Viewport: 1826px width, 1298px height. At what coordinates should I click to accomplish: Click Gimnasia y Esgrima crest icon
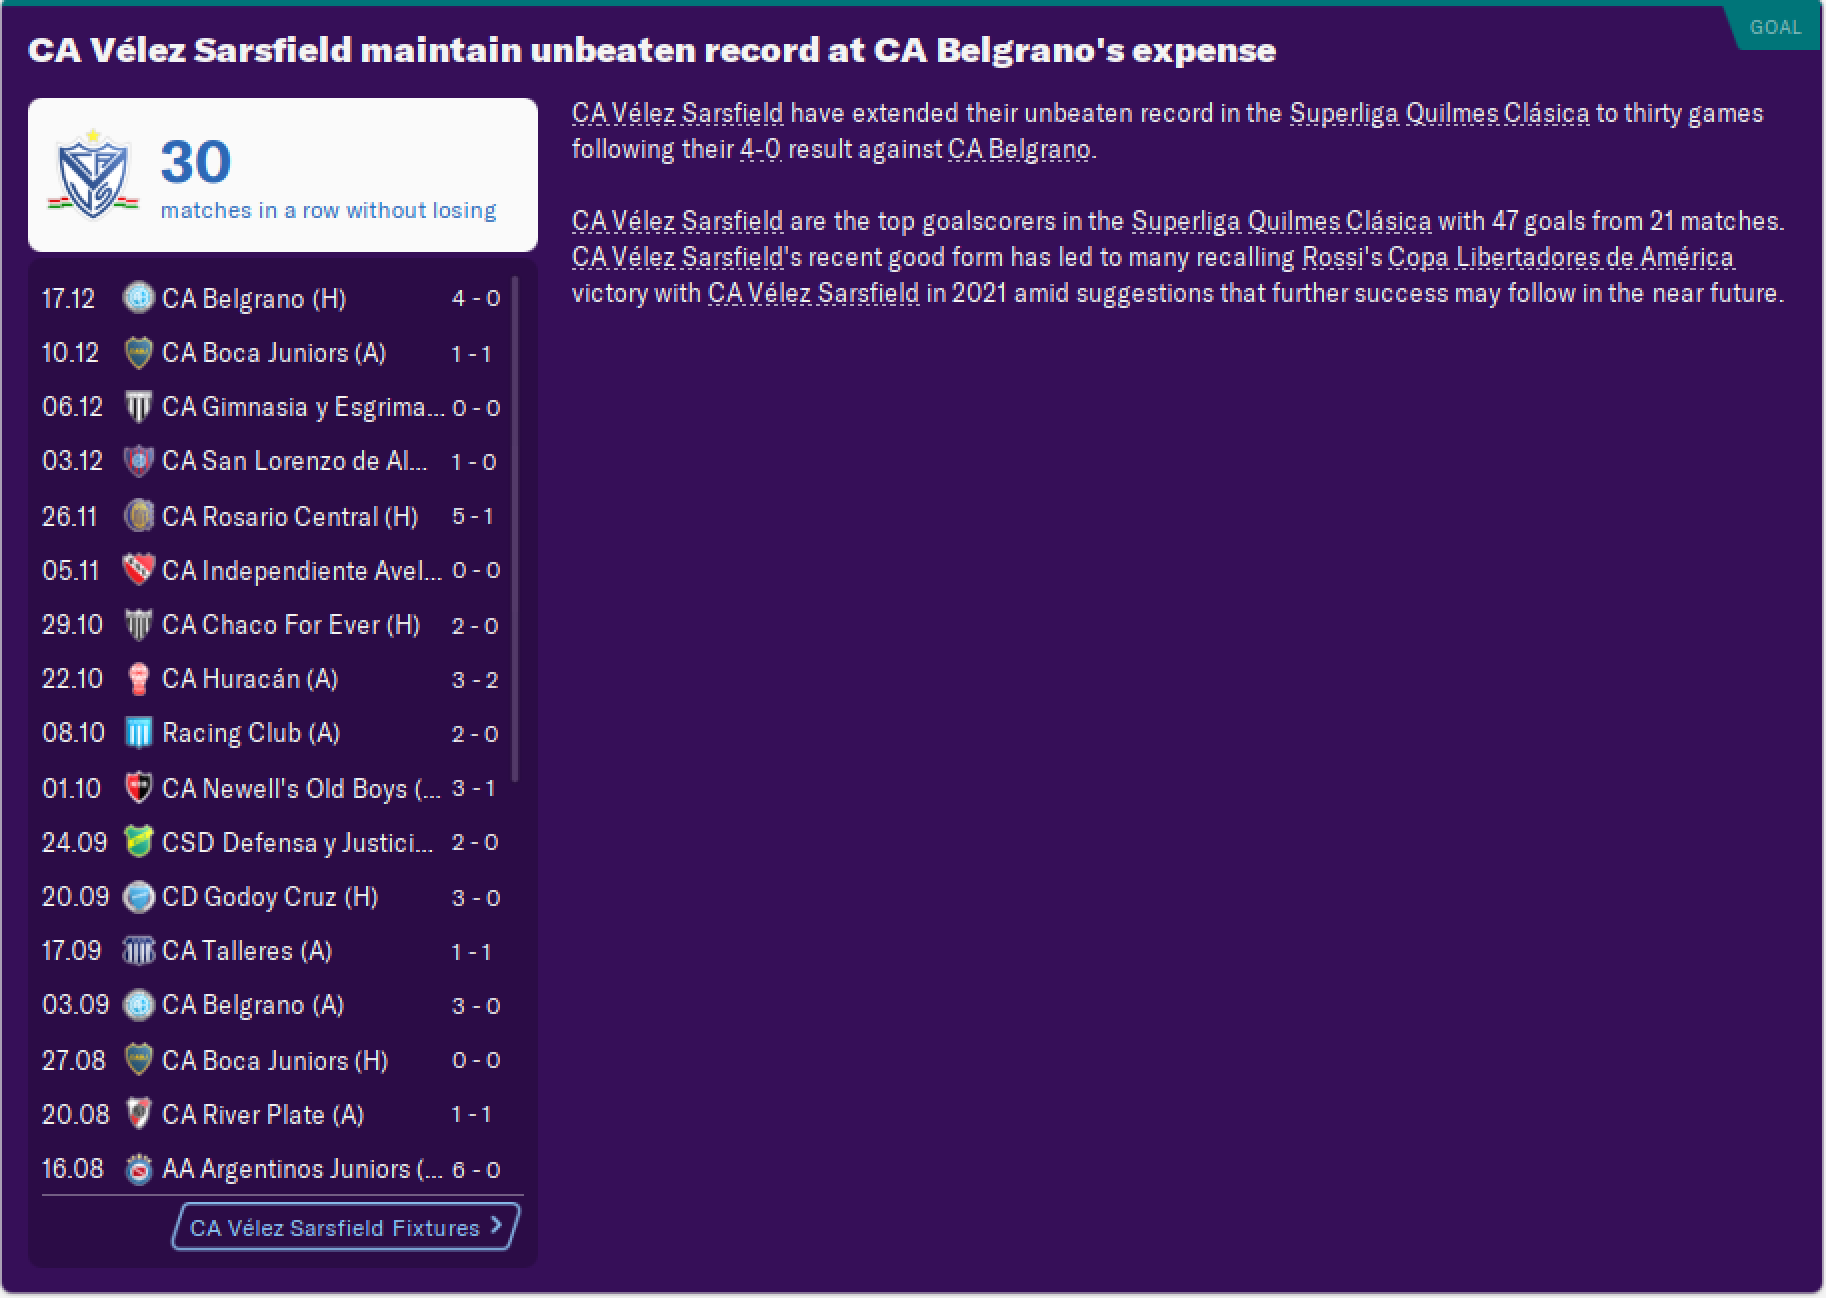tap(138, 406)
